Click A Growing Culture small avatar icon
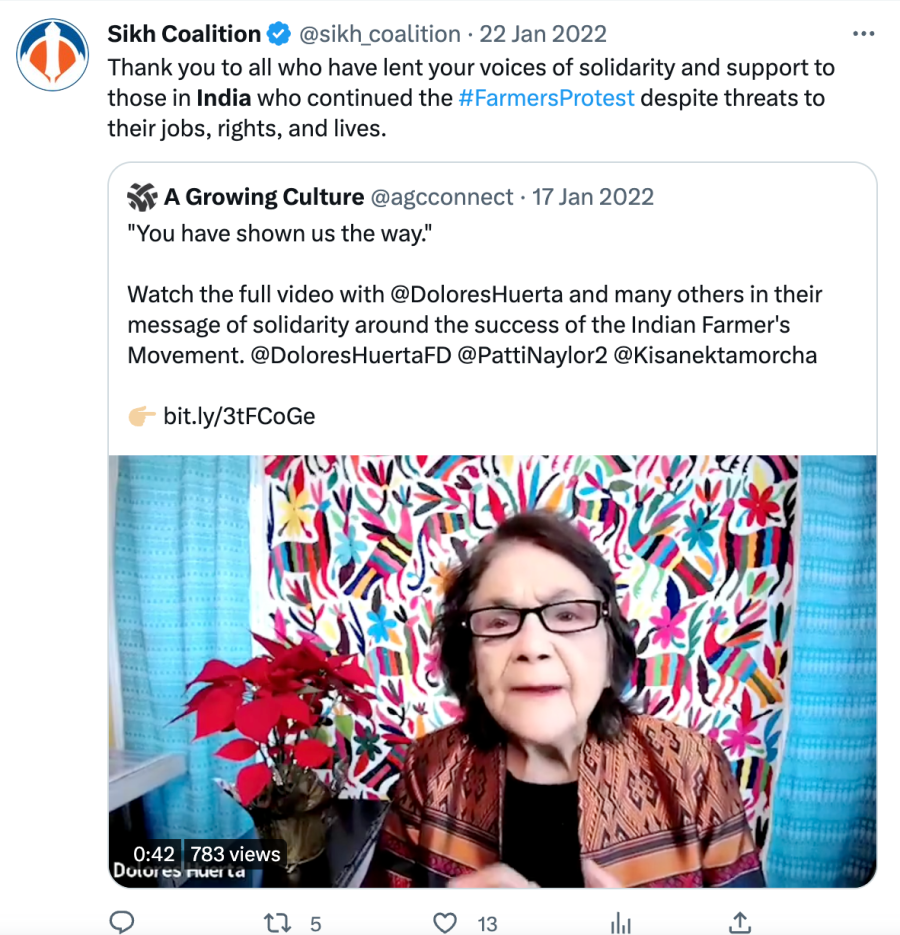This screenshot has width=900, height=935. pos(142,197)
